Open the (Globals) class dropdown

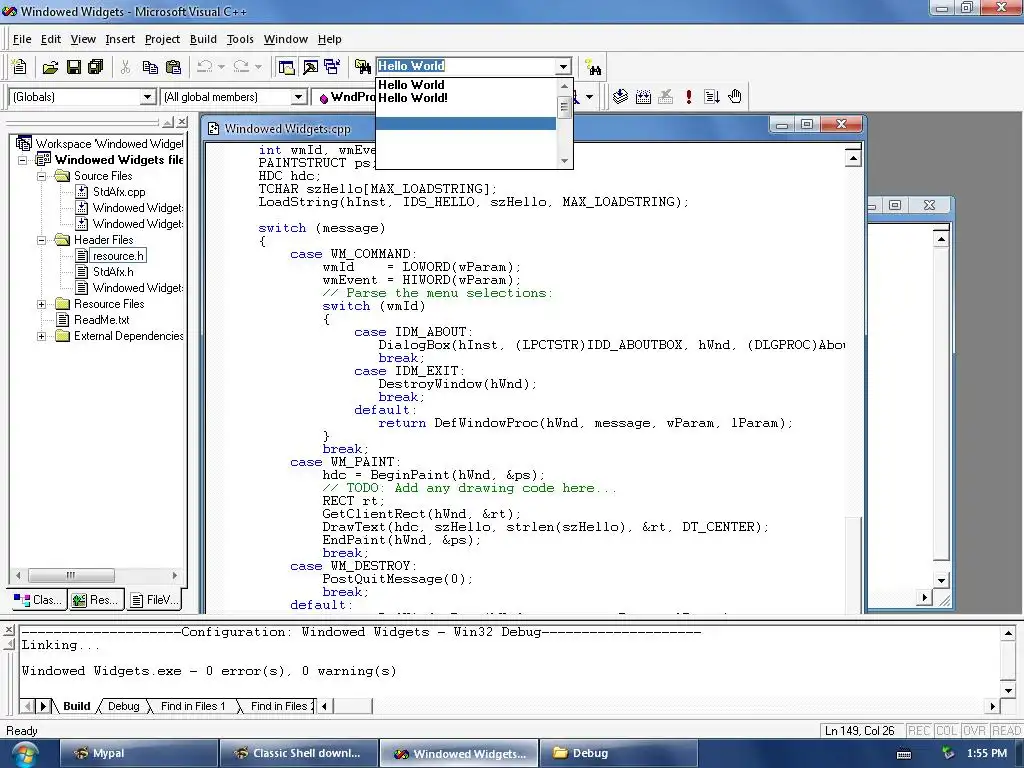coord(148,97)
